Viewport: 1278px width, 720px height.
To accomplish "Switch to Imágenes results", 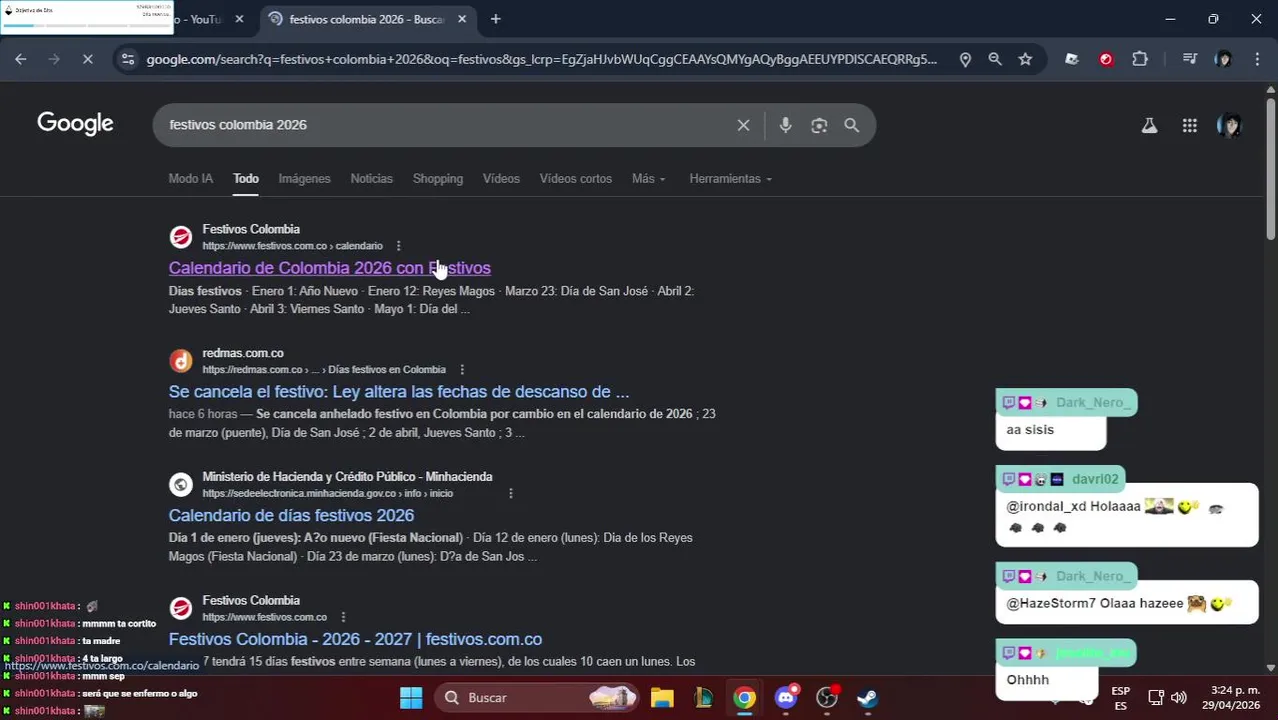I will tap(304, 178).
